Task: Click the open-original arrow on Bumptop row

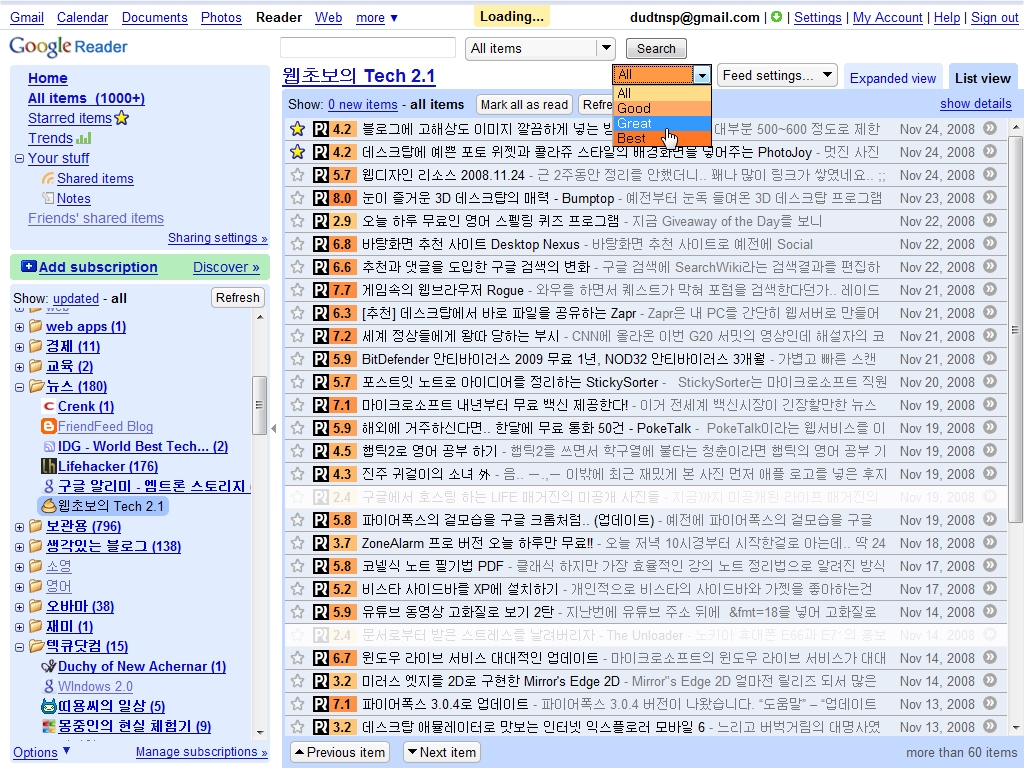Action: pyautogui.click(x=990, y=197)
